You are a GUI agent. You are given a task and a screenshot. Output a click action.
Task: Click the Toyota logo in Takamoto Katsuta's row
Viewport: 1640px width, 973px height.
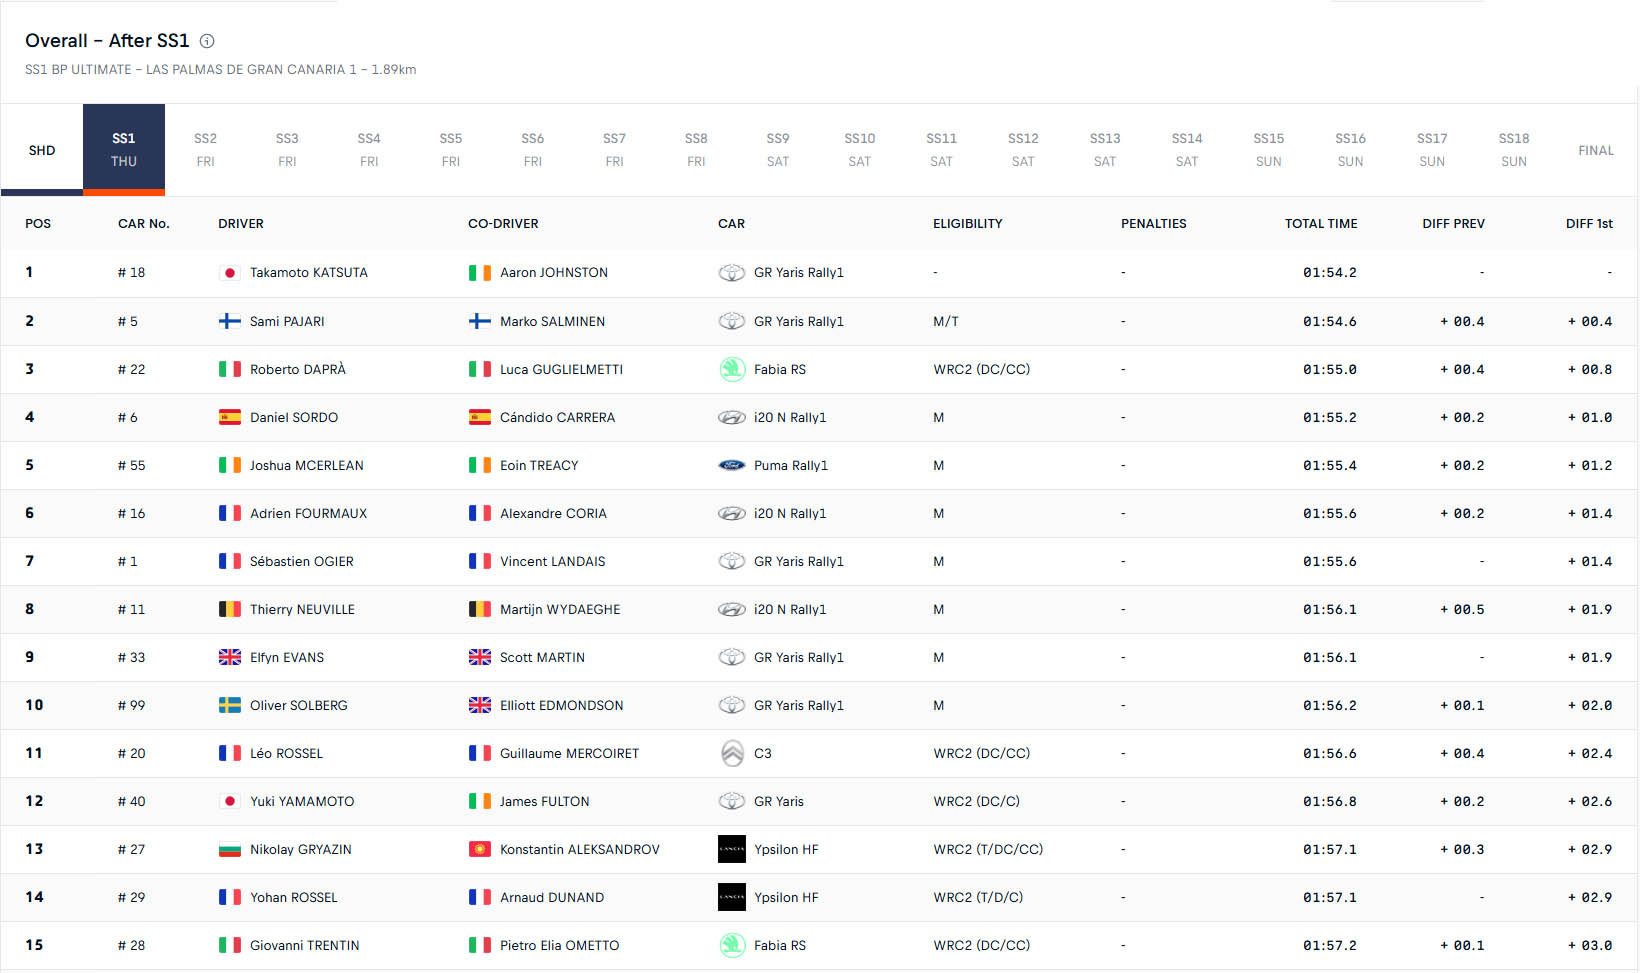coord(732,273)
